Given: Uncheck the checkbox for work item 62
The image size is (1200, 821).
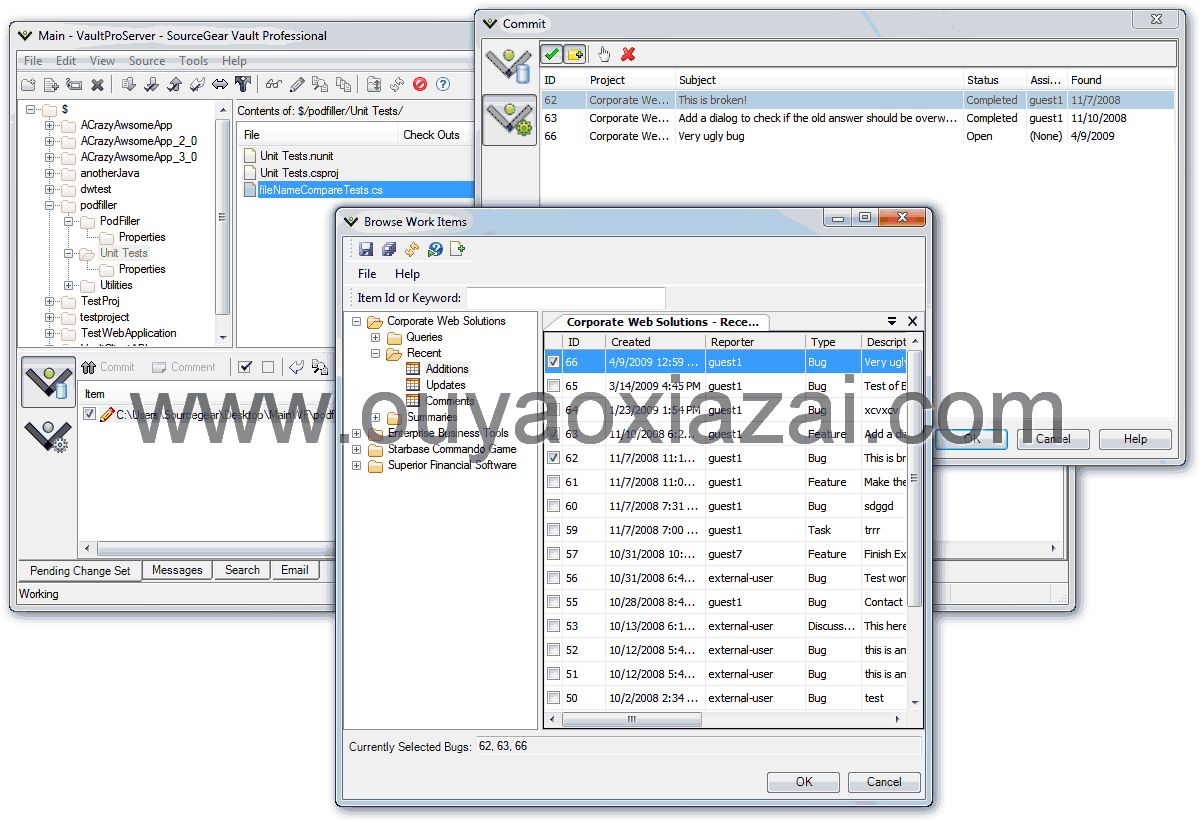Looking at the screenshot, I should pos(554,458).
